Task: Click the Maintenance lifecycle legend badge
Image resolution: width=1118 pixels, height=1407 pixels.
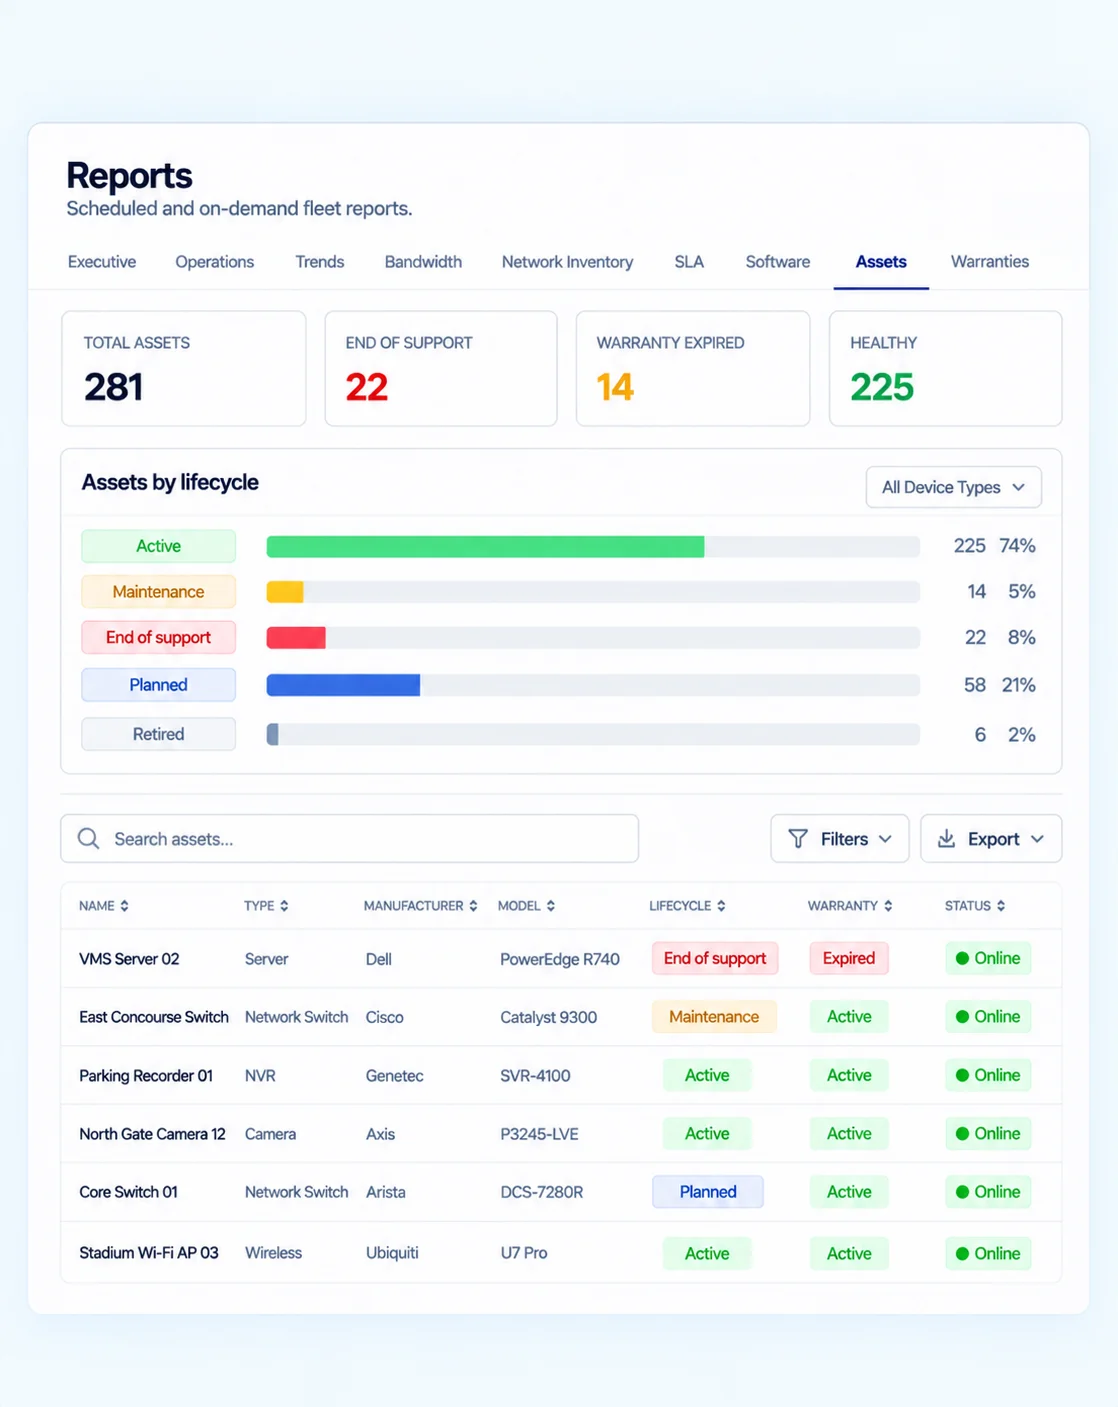Action: [158, 592]
